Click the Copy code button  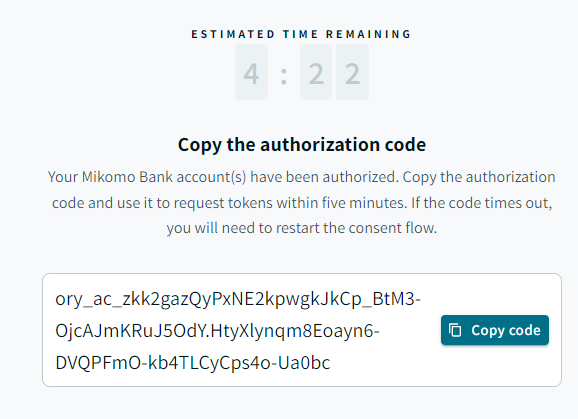point(495,330)
